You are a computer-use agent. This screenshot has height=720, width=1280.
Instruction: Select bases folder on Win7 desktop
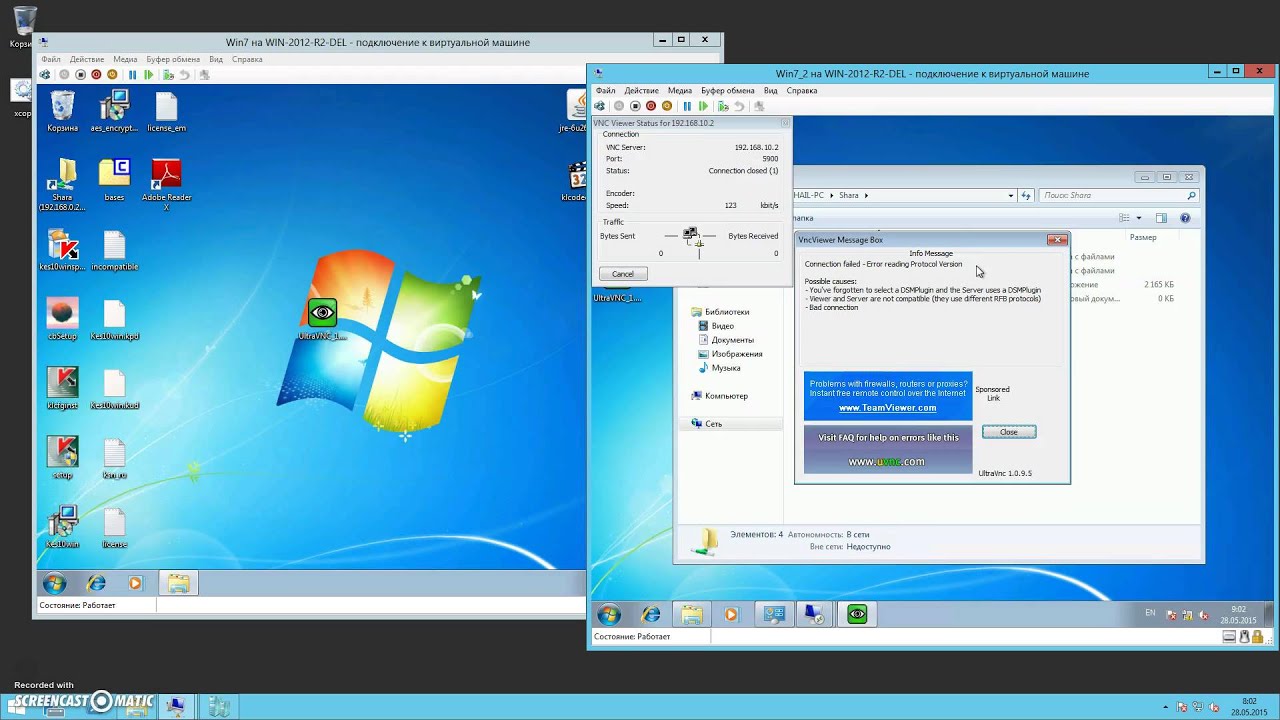click(114, 180)
